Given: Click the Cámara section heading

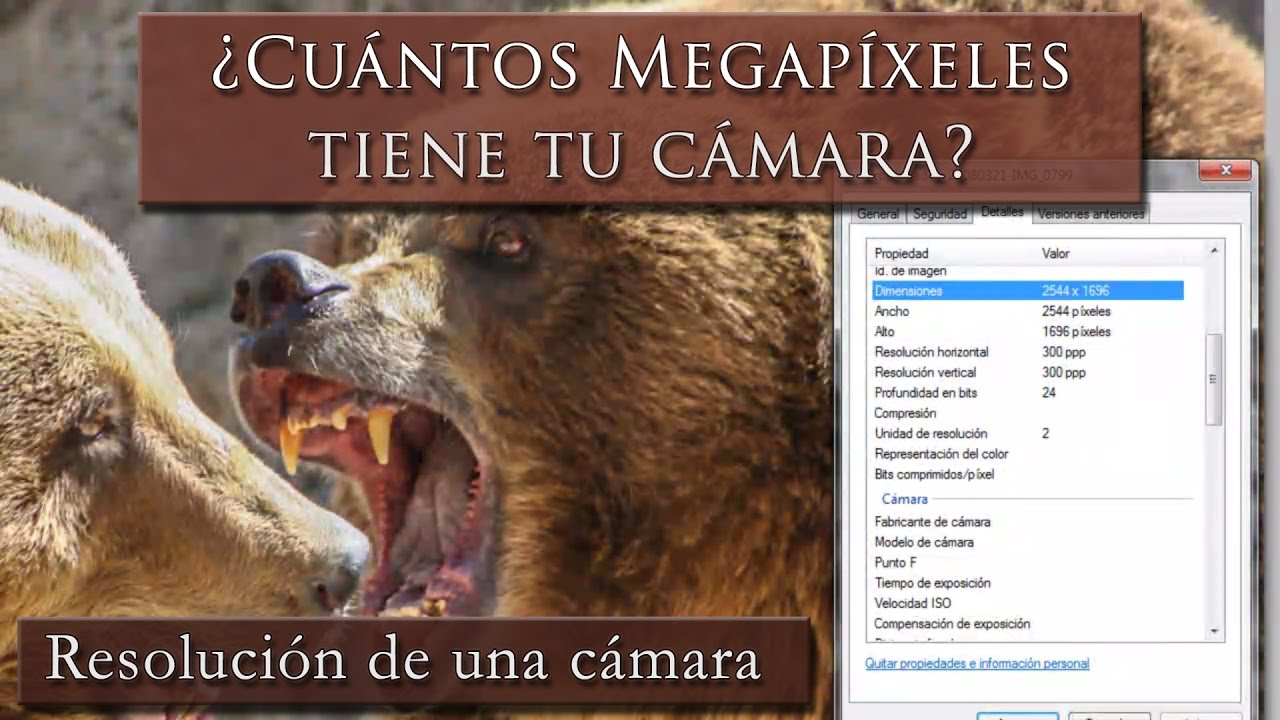Looking at the screenshot, I should 905,498.
